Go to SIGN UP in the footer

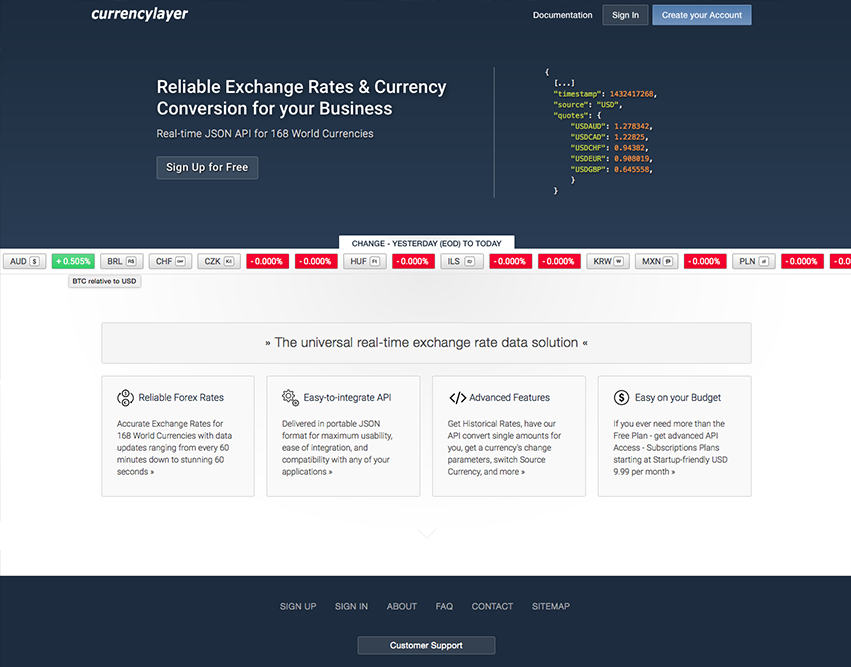(298, 606)
